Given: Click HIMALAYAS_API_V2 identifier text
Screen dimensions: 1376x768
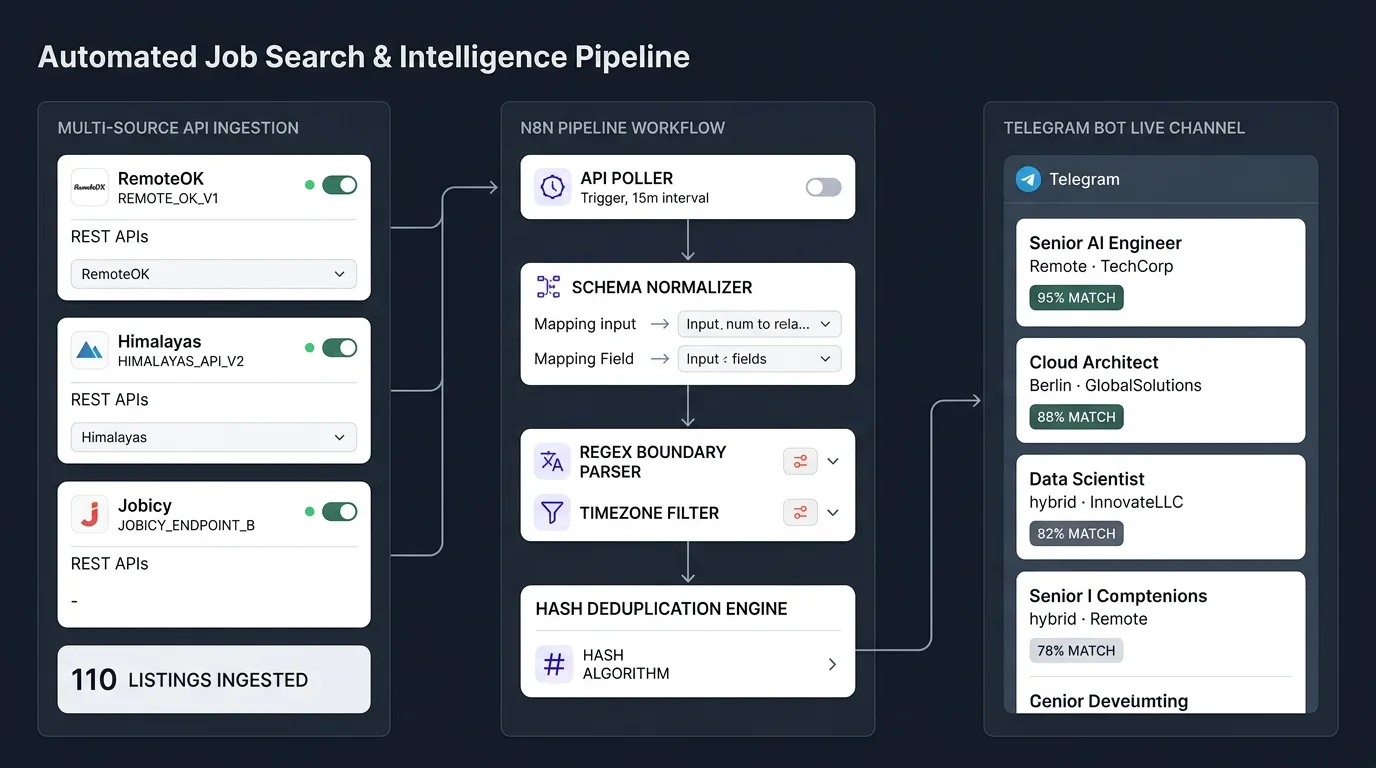Looking at the screenshot, I should tap(181, 362).
